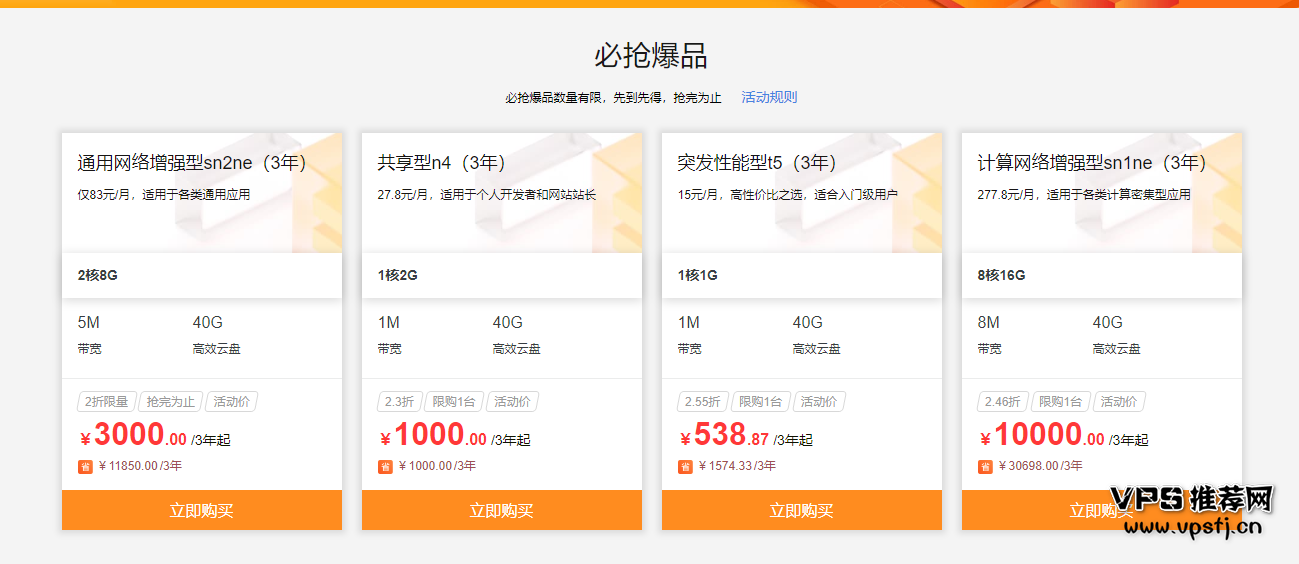Click the 8M bandwidth value

tap(989, 323)
